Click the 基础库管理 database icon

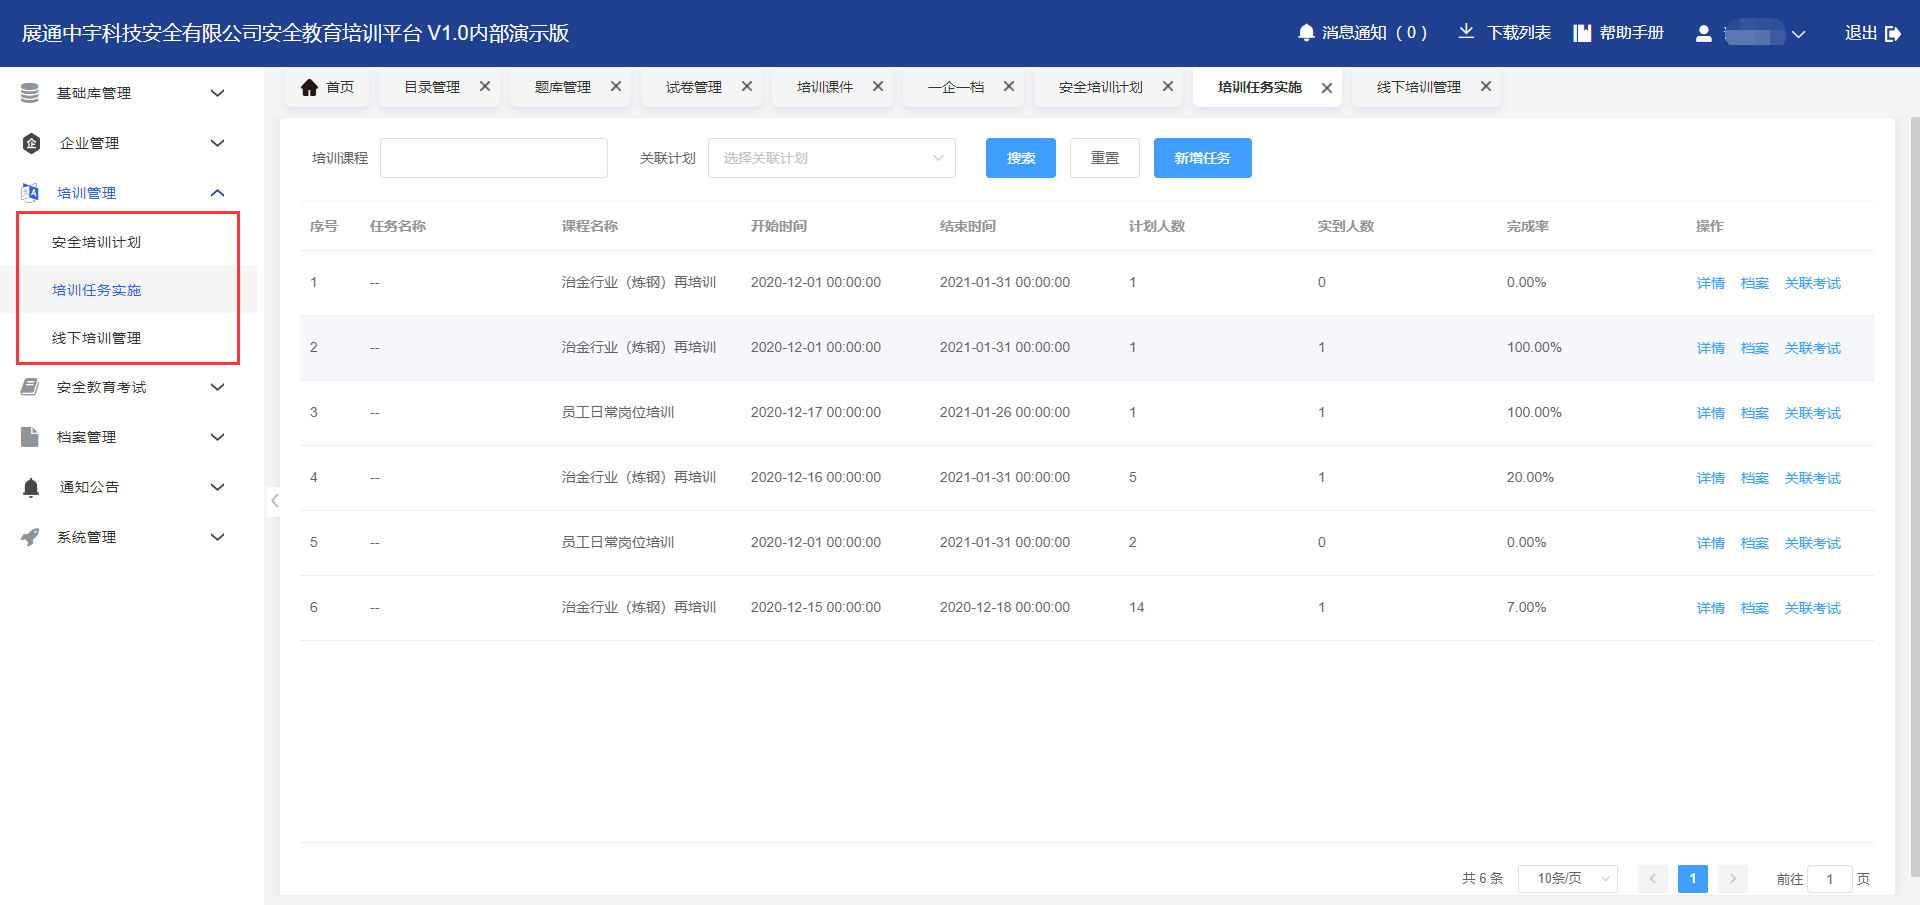30,93
